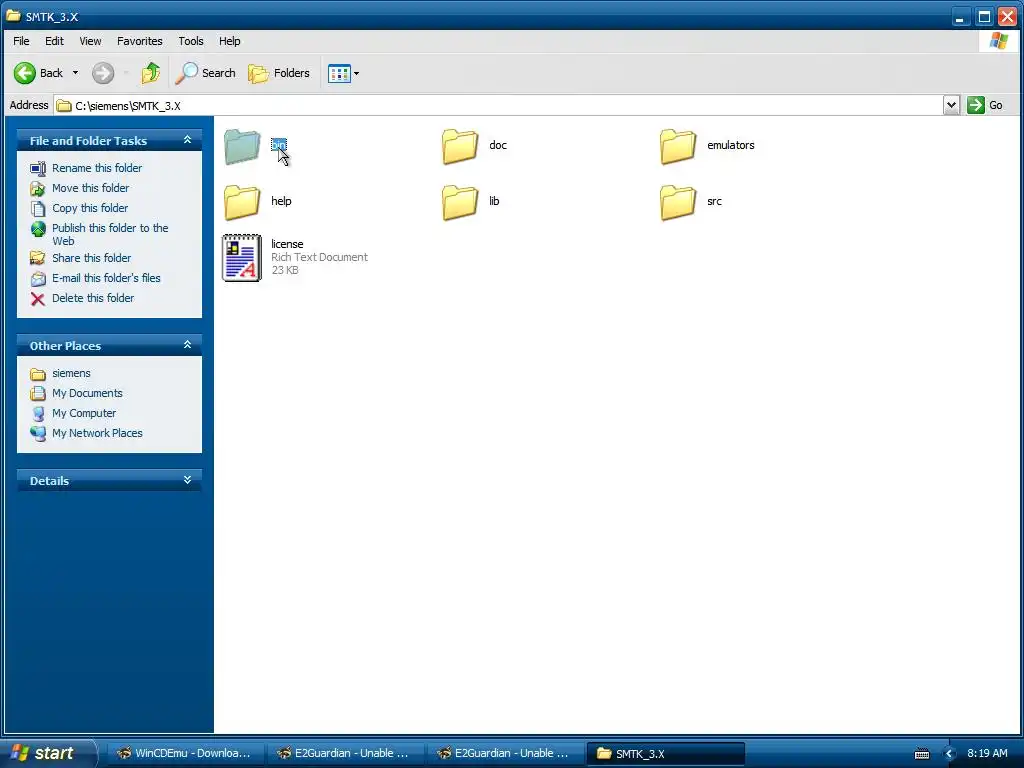The width and height of the screenshot is (1024, 768).
Task: Click Share this folder link
Action: pos(91,258)
